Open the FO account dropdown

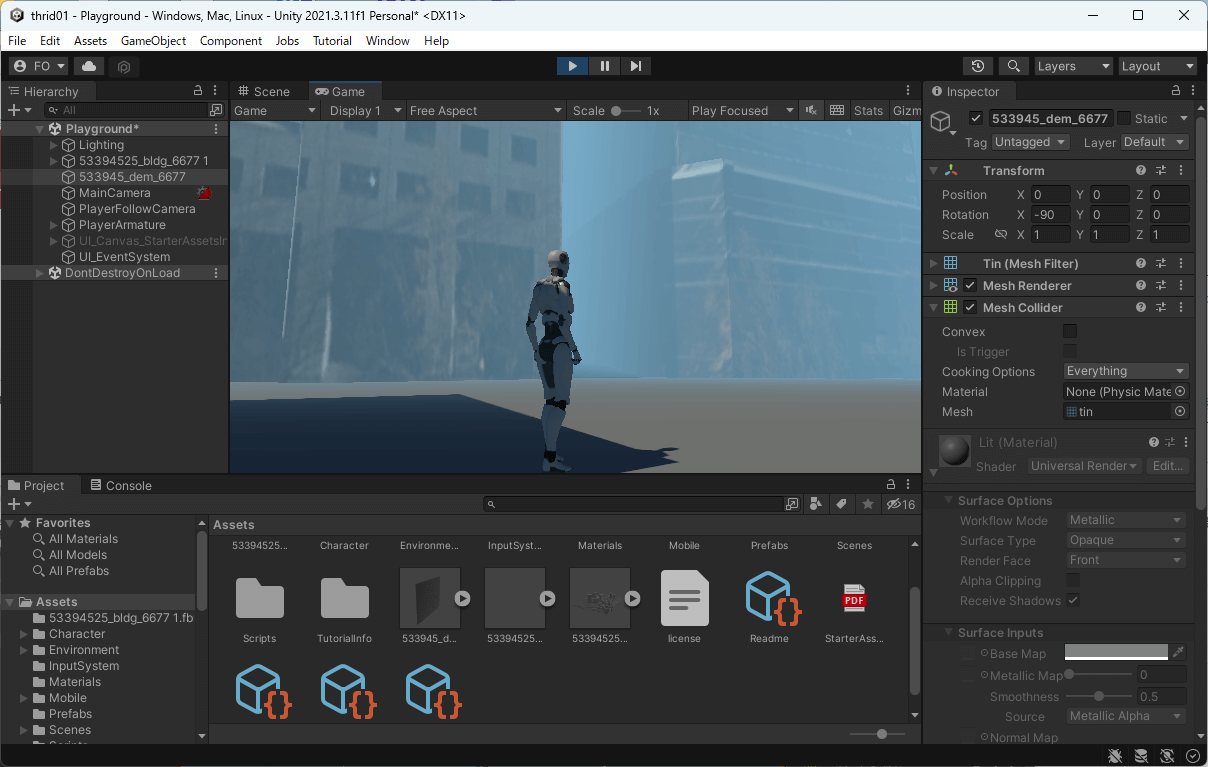point(39,66)
